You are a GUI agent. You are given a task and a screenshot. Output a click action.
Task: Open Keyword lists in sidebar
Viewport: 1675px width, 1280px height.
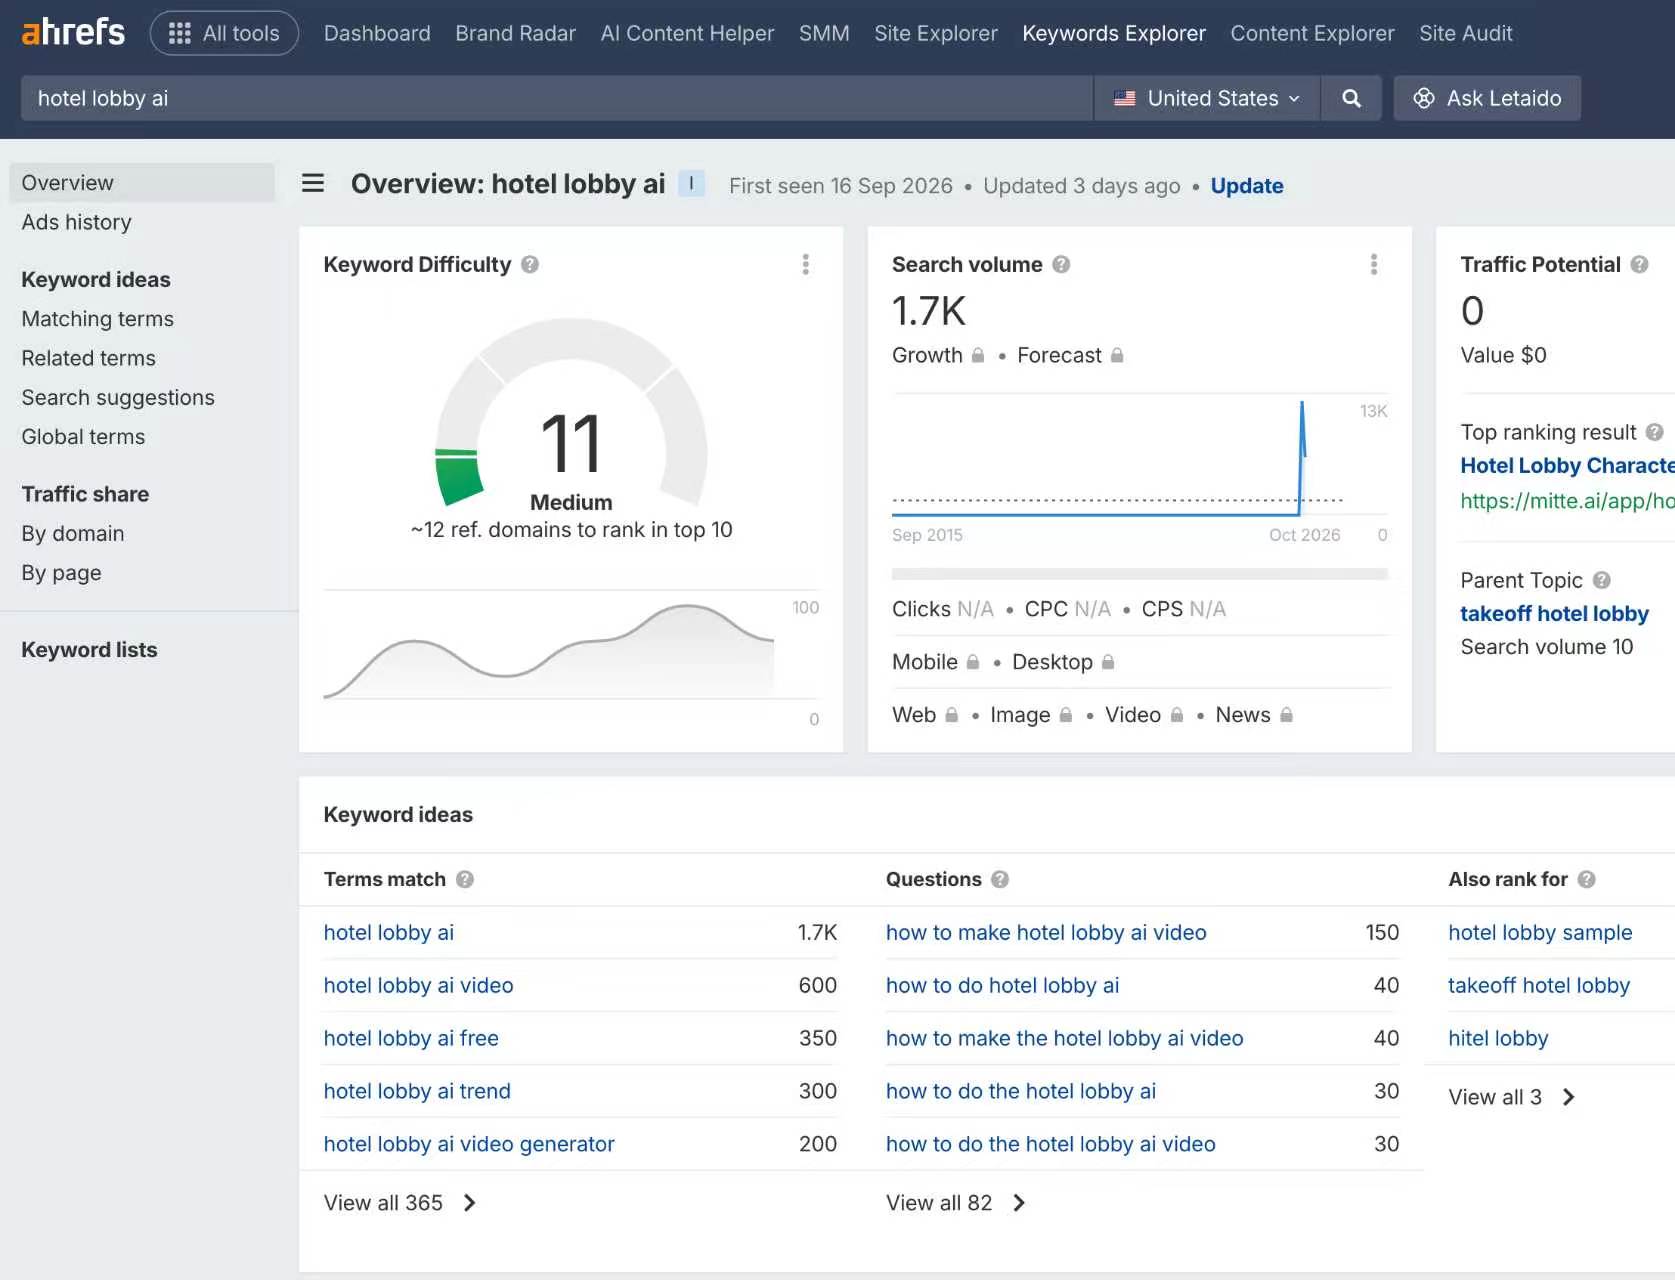90,650
